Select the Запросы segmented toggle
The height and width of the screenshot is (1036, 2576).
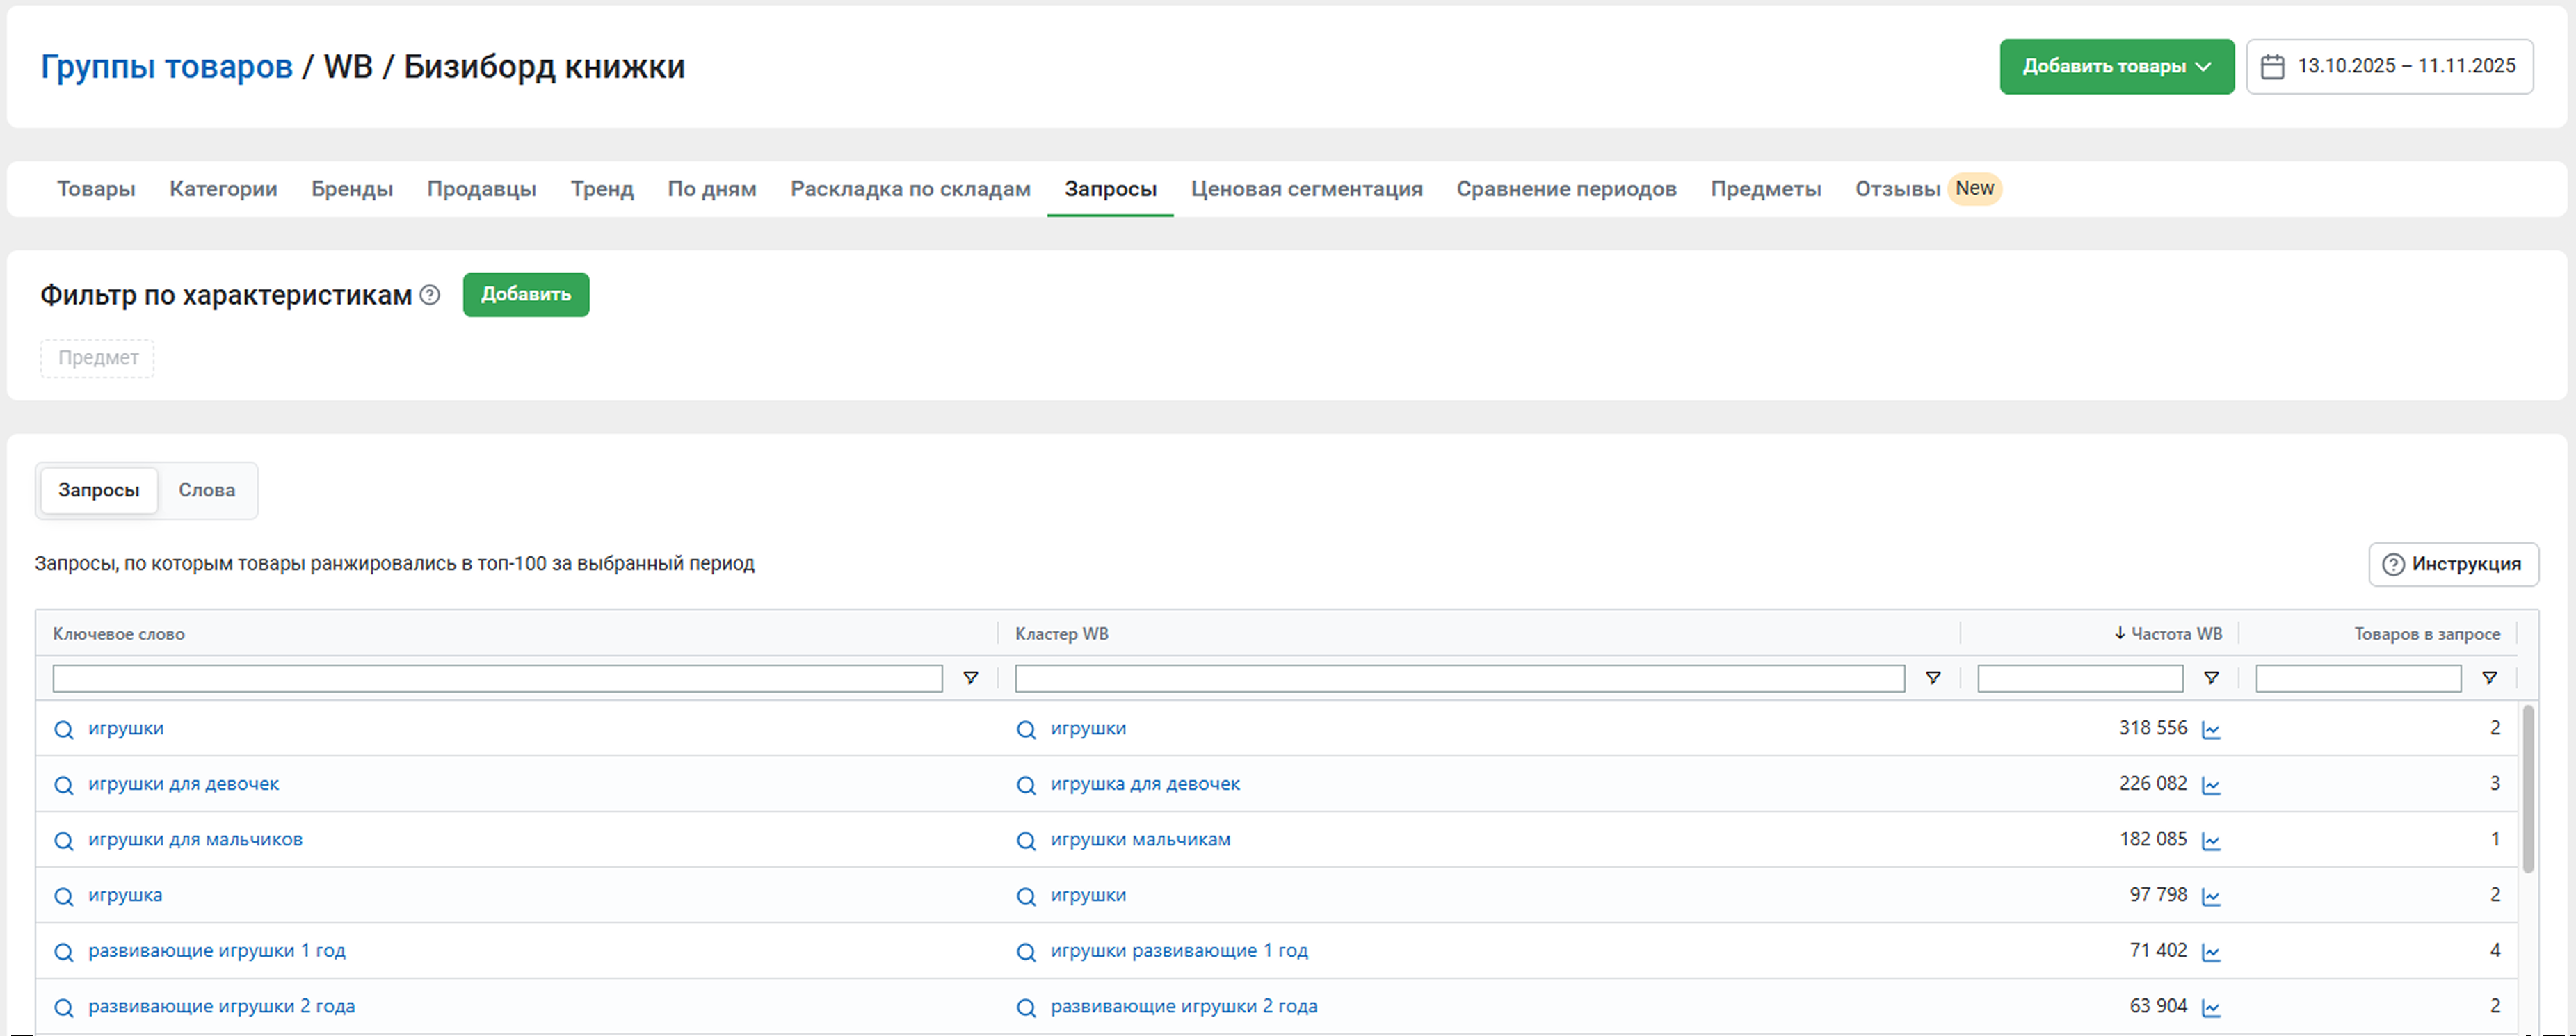pos(99,490)
